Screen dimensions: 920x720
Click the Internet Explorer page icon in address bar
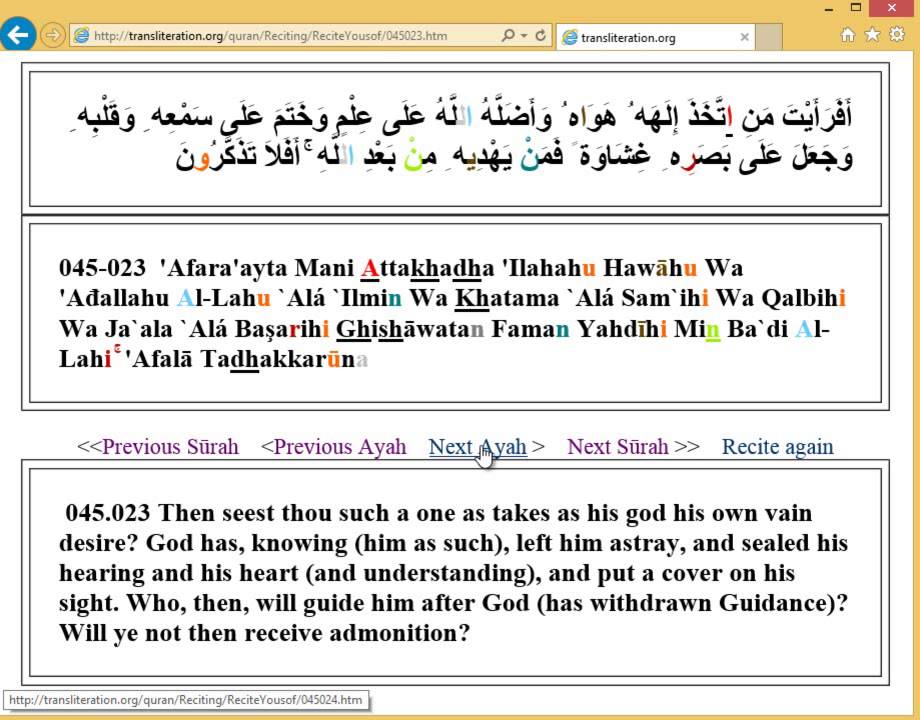pos(82,35)
